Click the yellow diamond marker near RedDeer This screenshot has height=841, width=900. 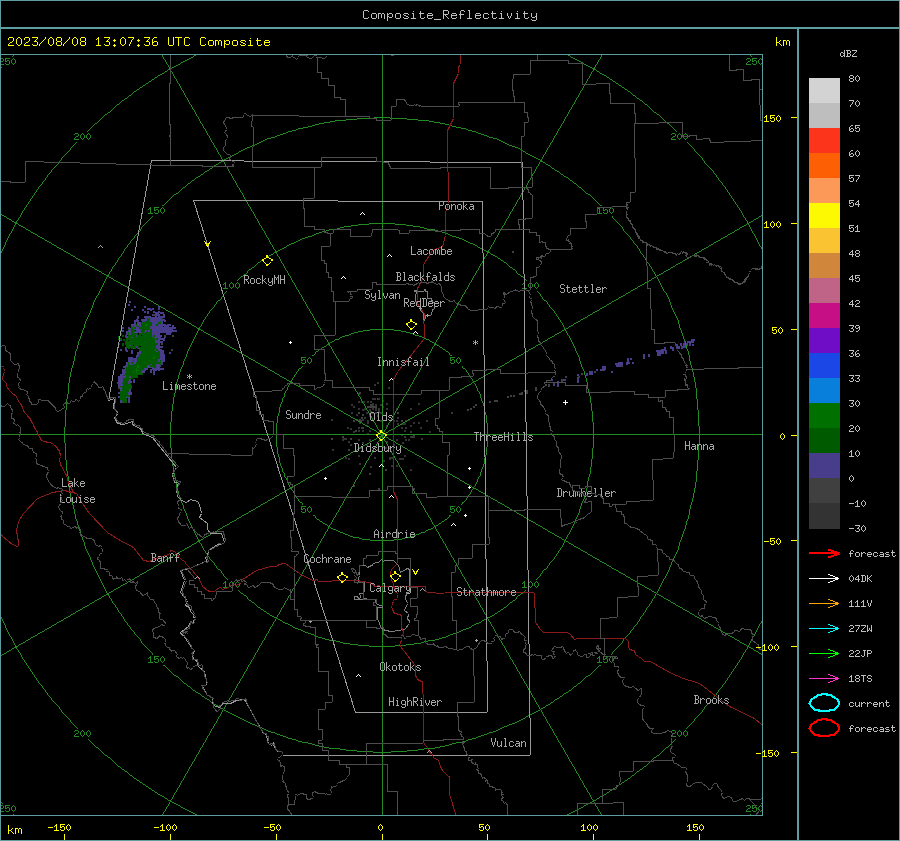click(411, 325)
